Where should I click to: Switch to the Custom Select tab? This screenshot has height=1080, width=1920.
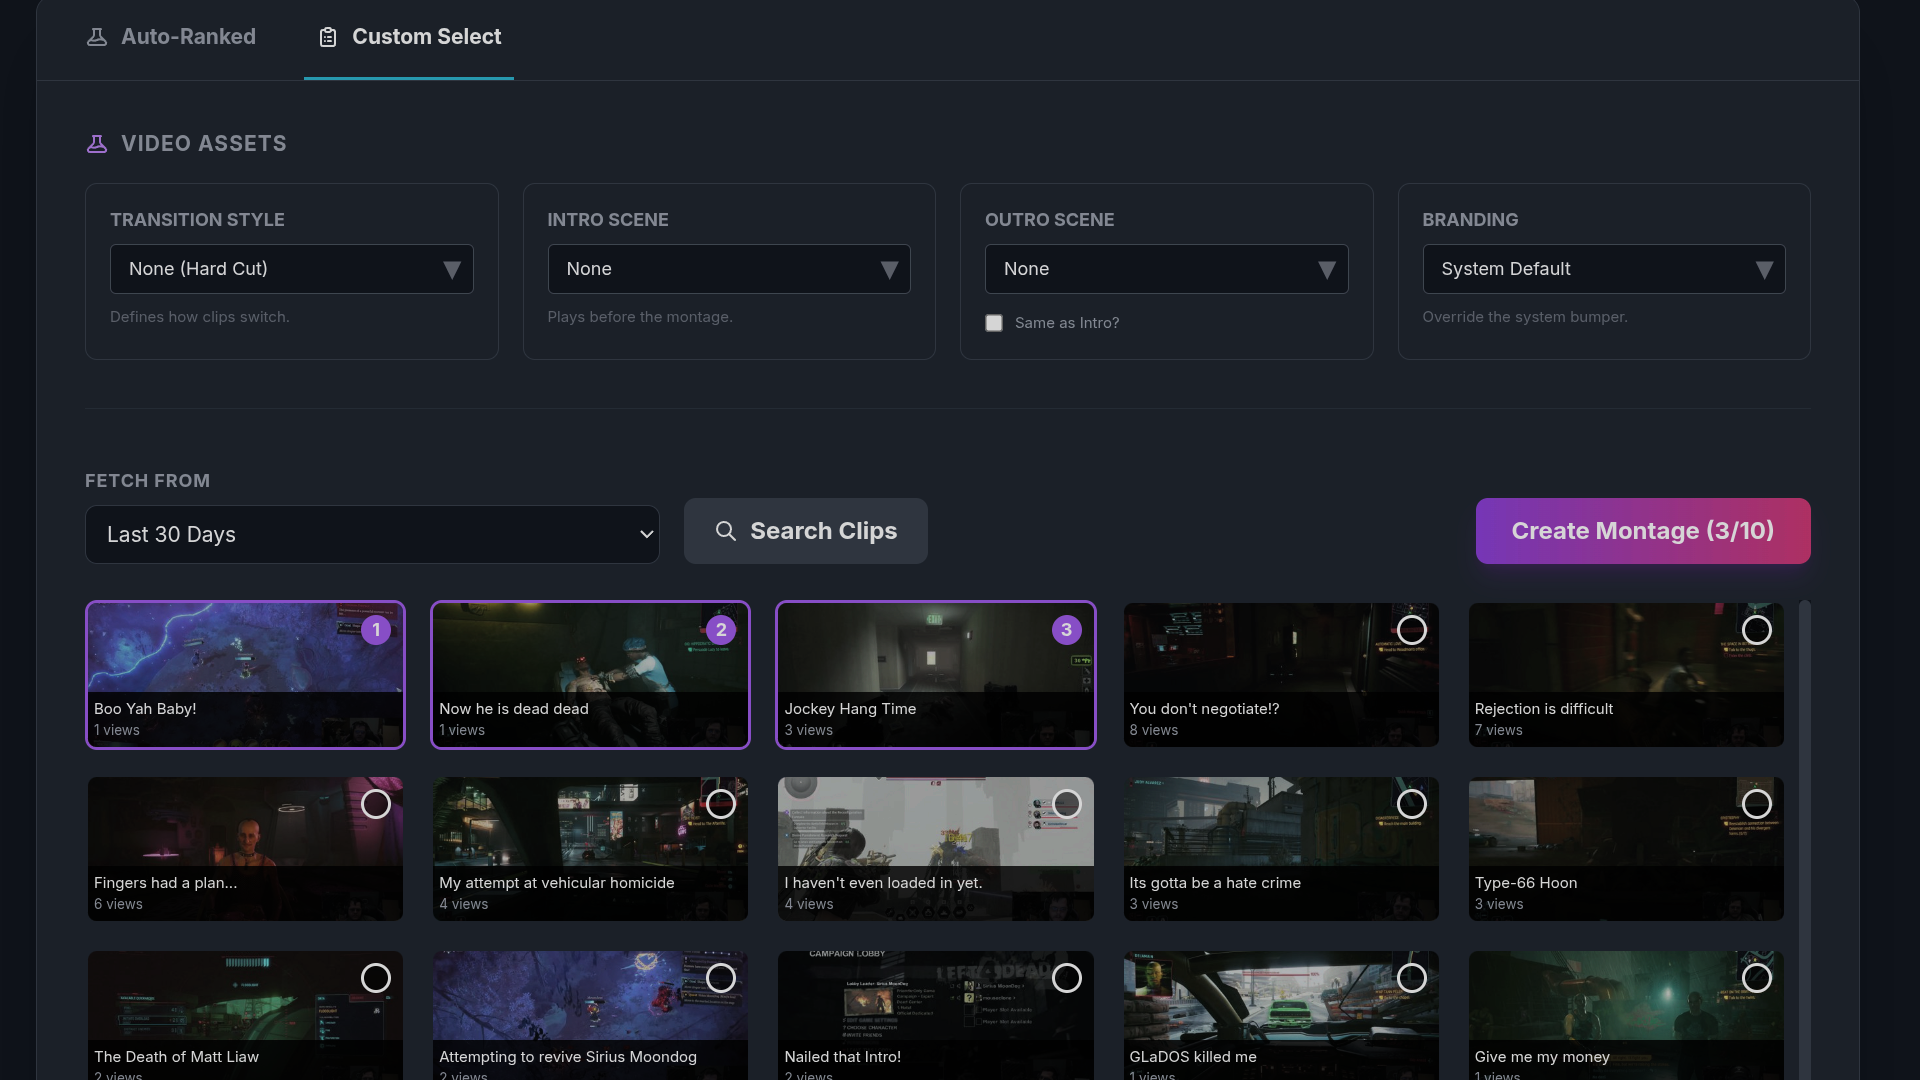[425, 37]
